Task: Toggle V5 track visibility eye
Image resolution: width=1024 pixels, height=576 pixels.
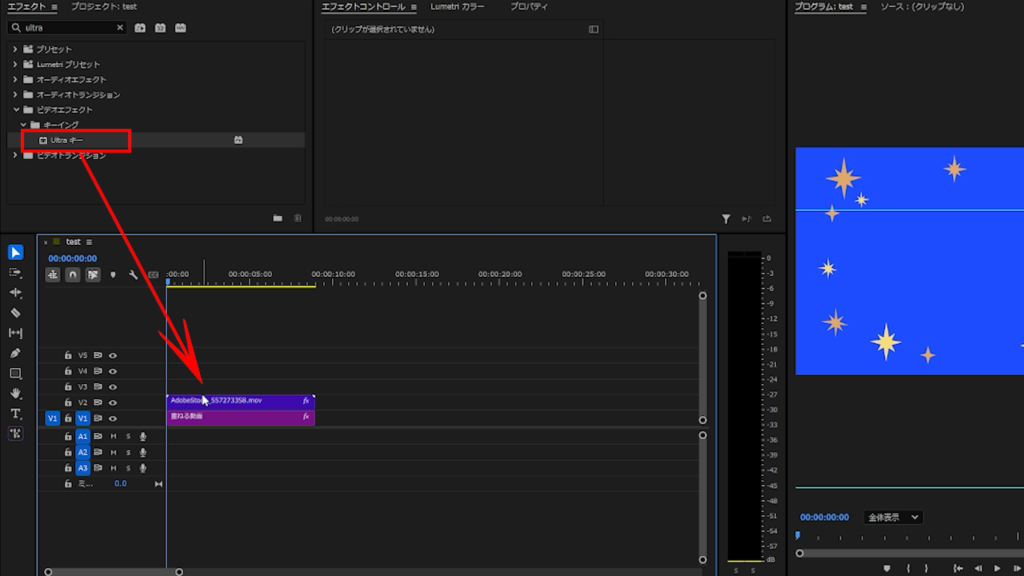Action: 112,355
